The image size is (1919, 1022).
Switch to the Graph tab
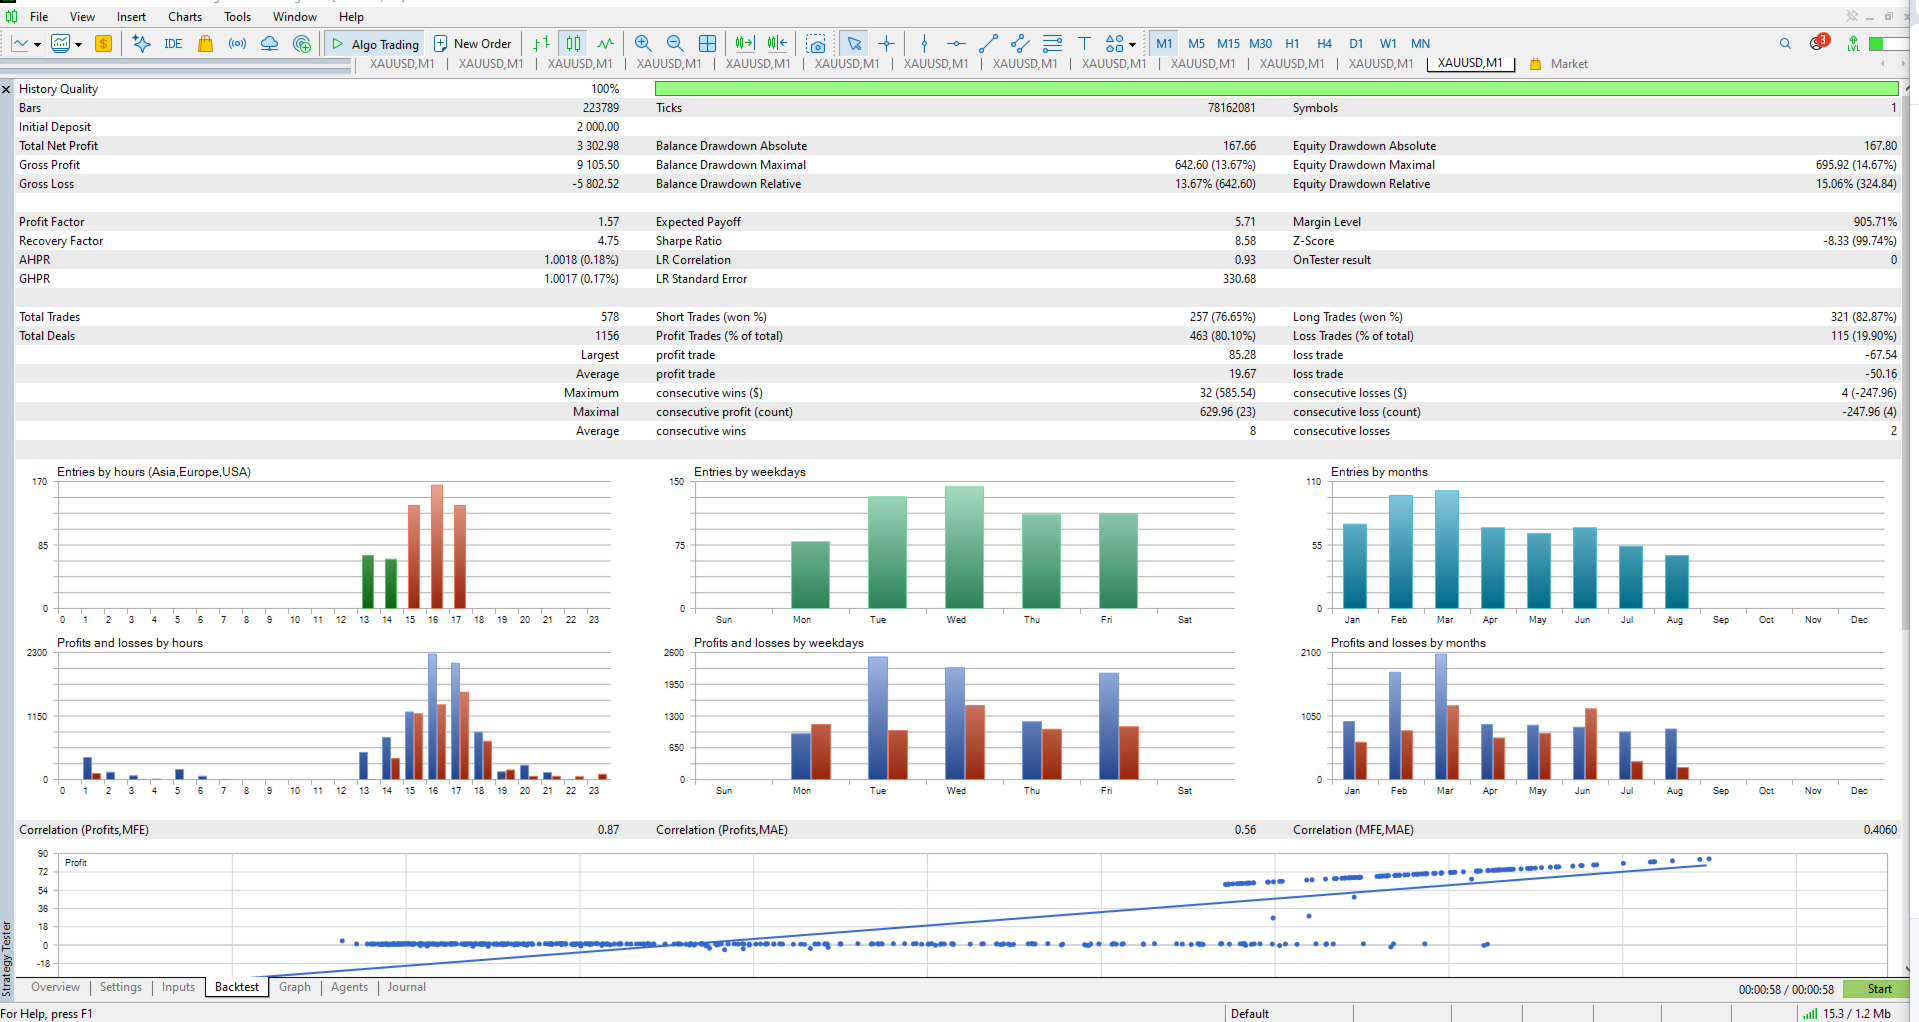tap(295, 987)
